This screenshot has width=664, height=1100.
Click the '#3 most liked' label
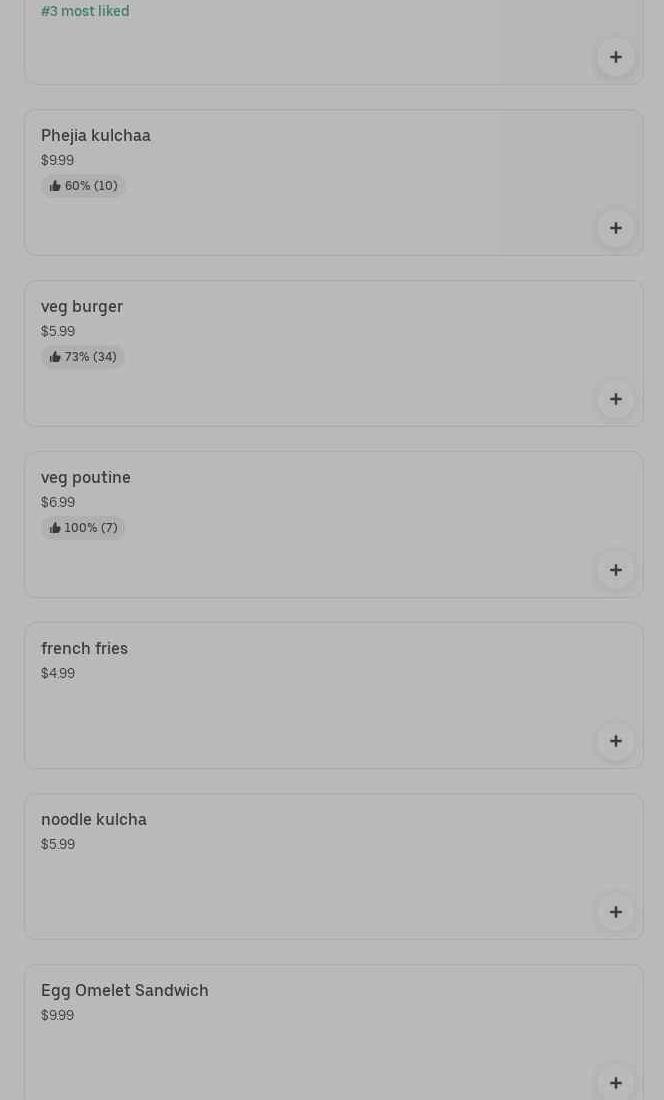(x=85, y=12)
